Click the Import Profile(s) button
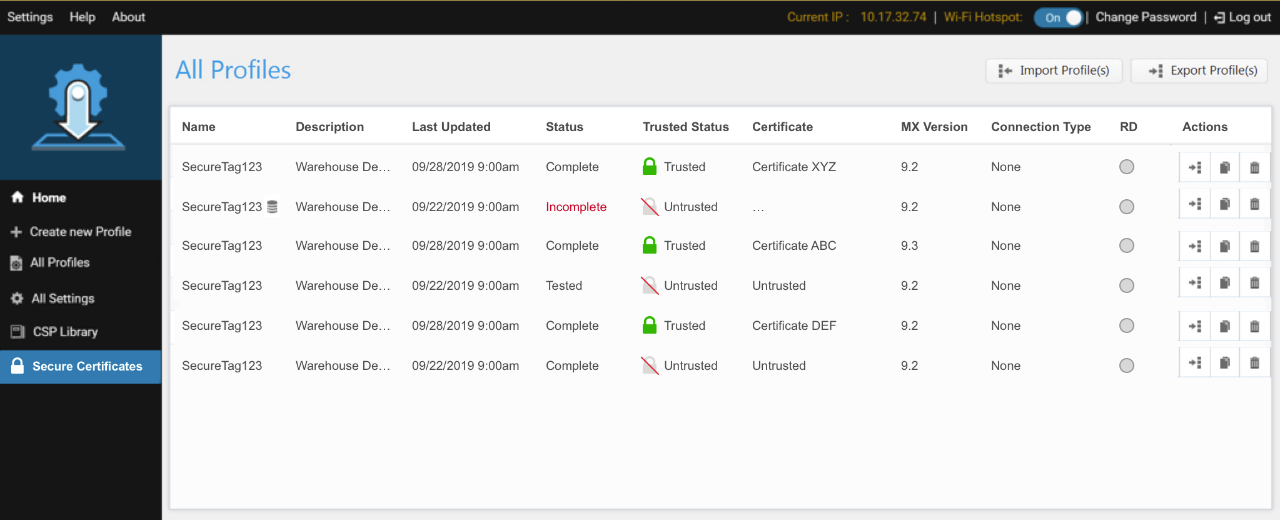The image size is (1282, 520). (x=1054, y=71)
